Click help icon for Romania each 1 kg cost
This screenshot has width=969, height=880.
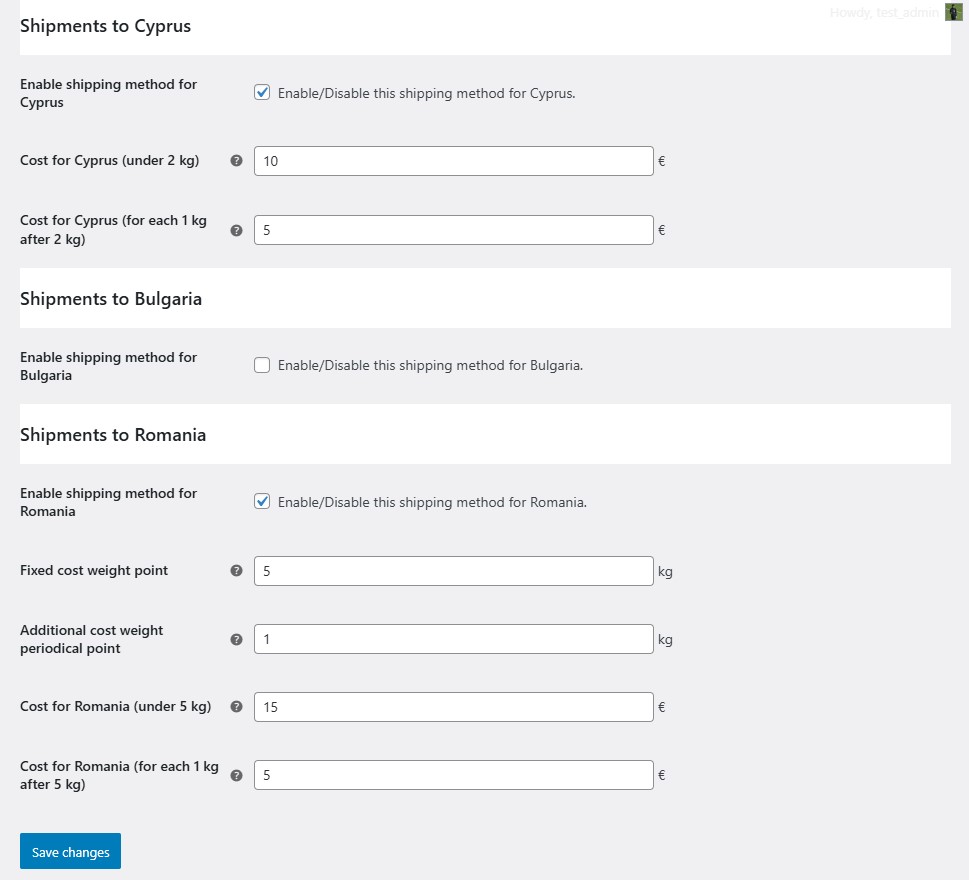[x=236, y=776]
